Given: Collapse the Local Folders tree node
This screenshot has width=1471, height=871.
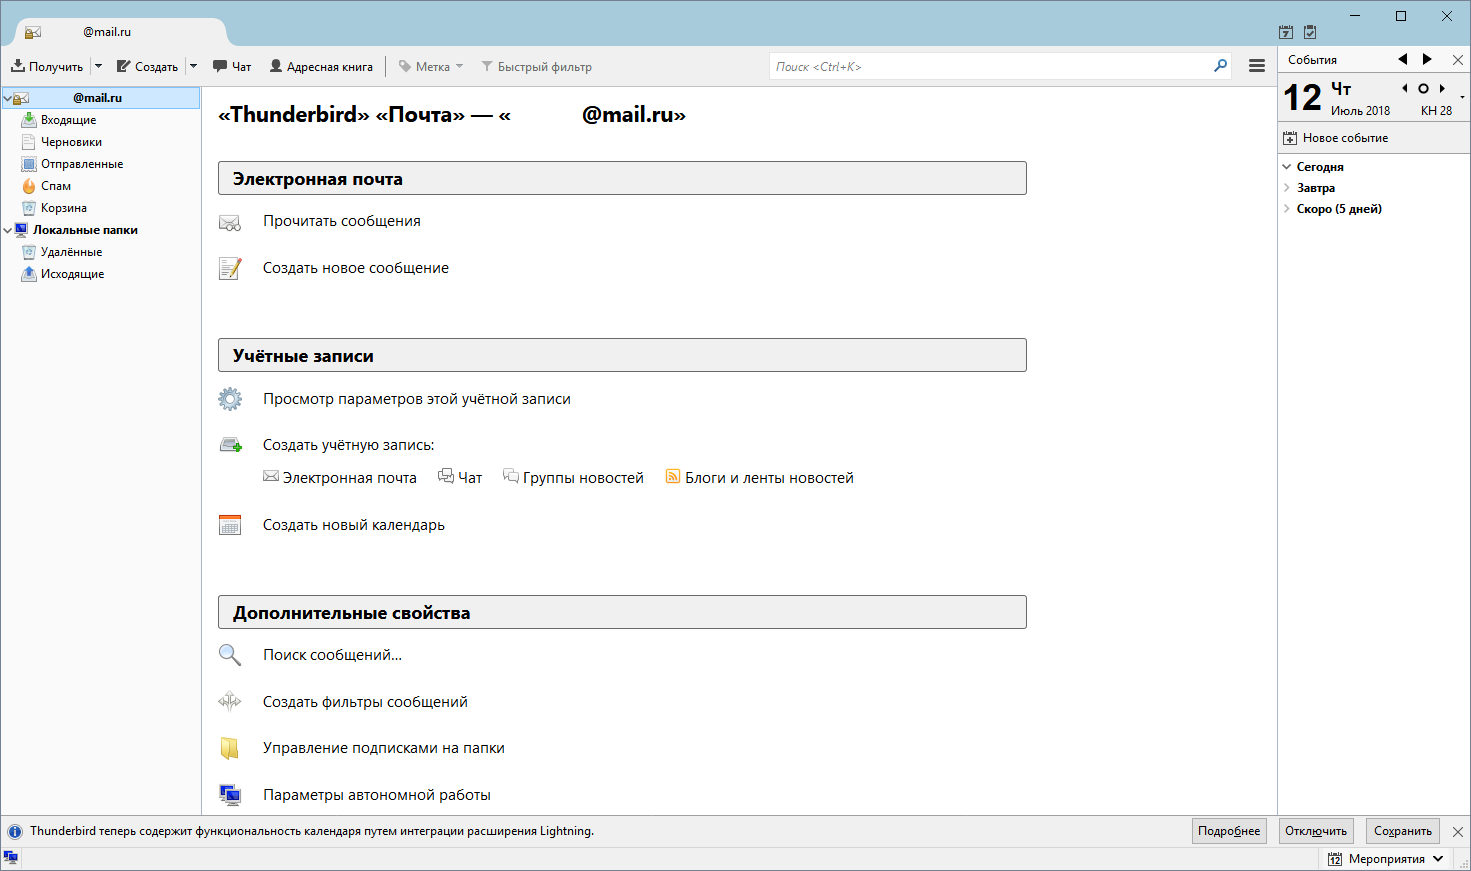Looking at the screenshot, I should point(8,230).
